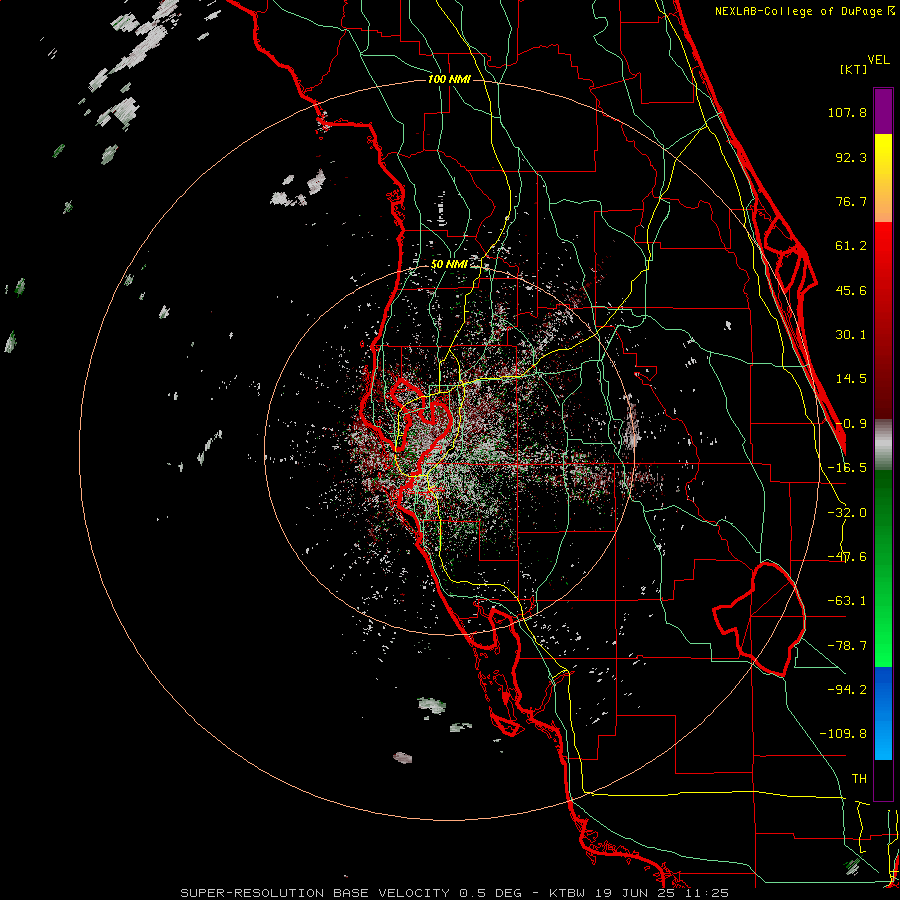
Task: Click the 14.5 velocity scale value
Action: (x=851, y=379)
